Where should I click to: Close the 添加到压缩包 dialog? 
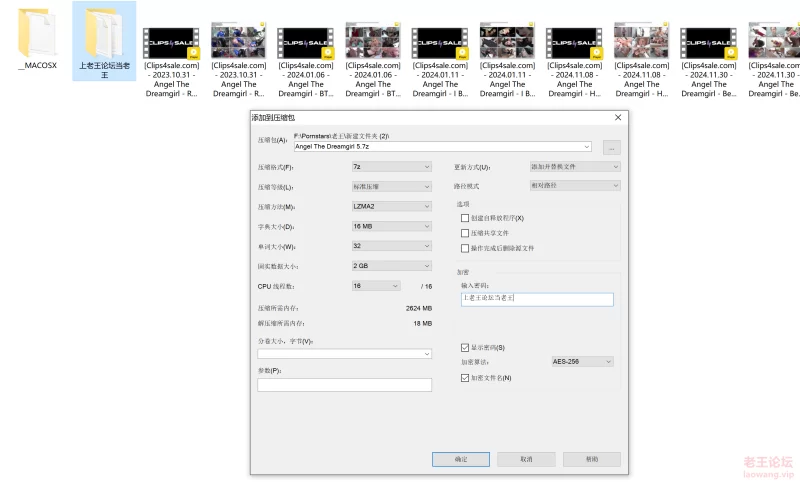[x=618, y=117]
